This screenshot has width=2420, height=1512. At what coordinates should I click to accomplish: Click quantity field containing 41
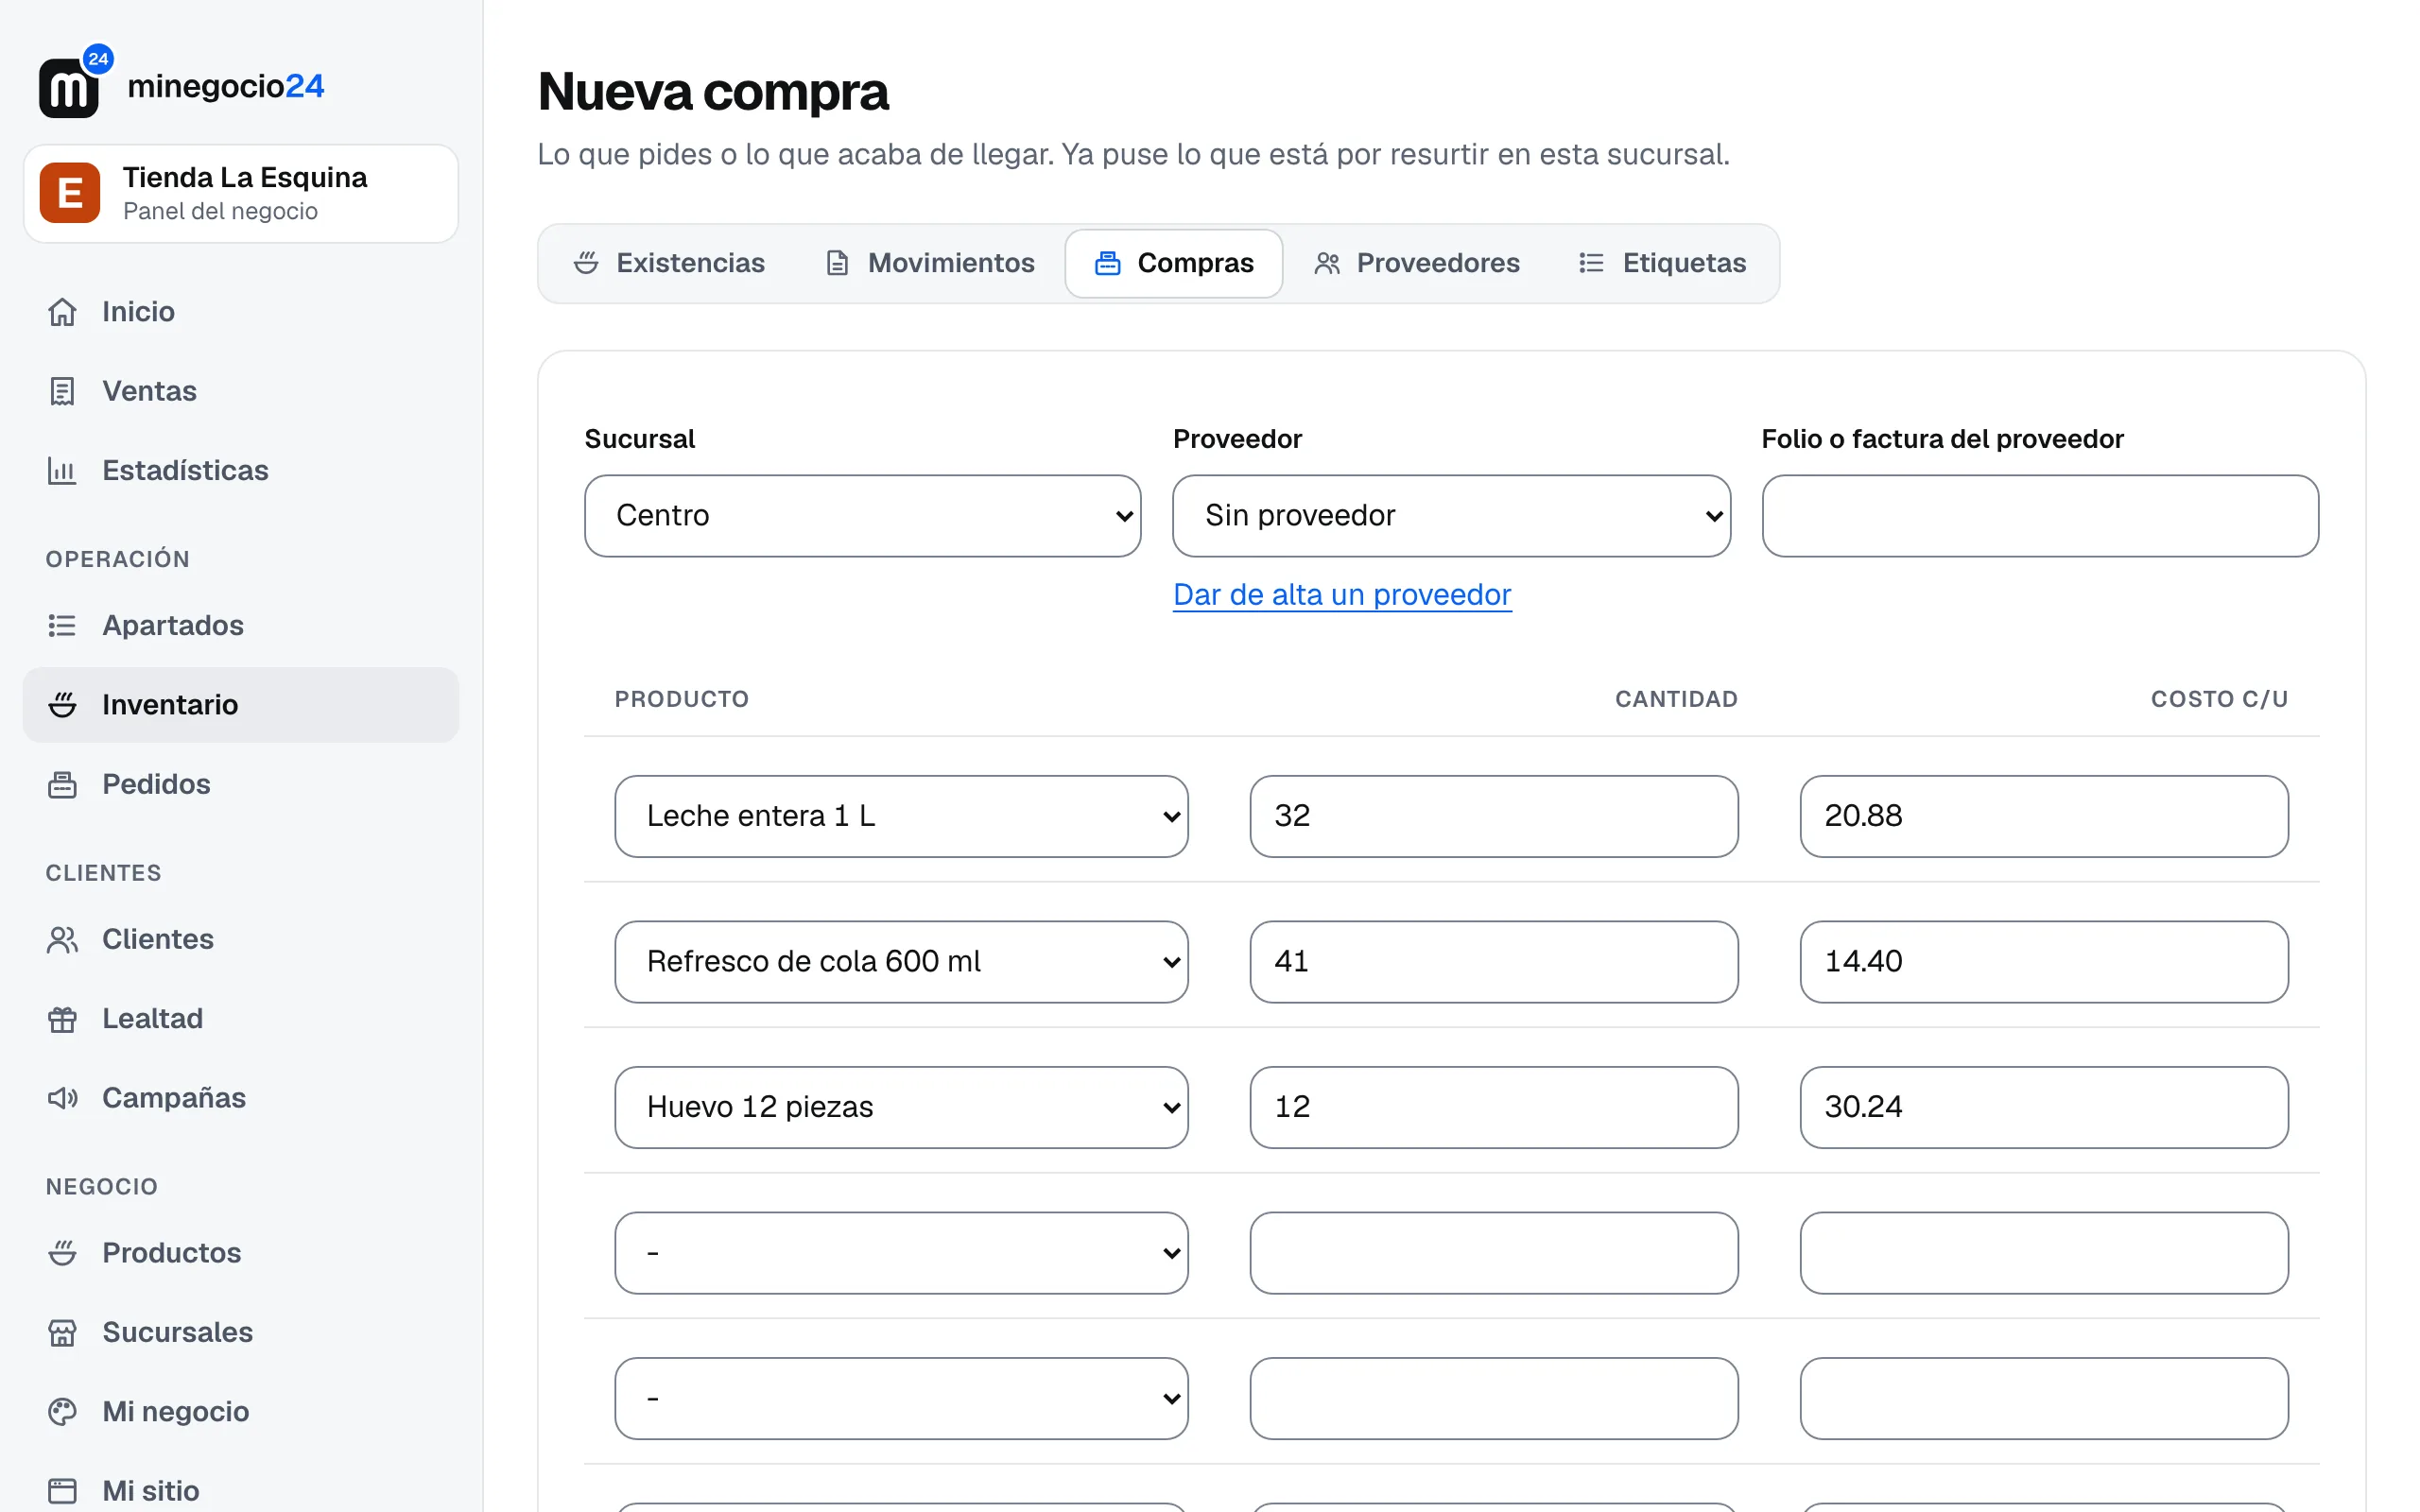coord(1494,962)
